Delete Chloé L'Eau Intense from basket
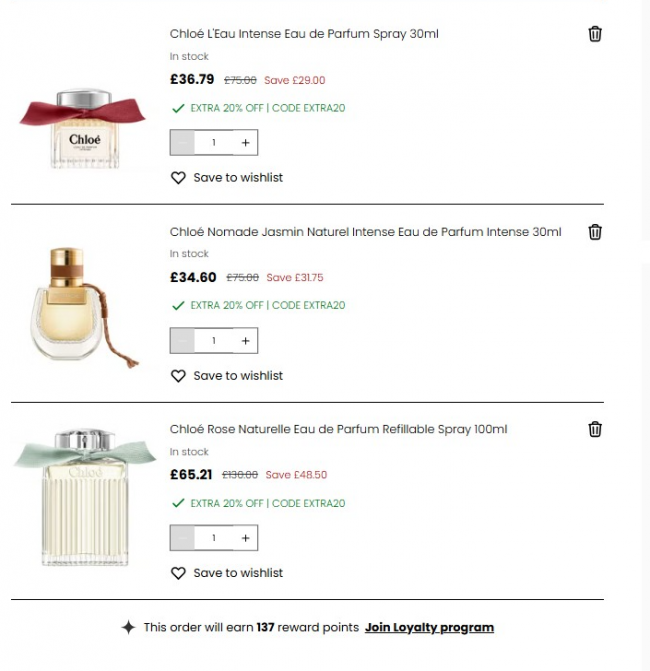The image size is (650, 671). coord(595,34)
